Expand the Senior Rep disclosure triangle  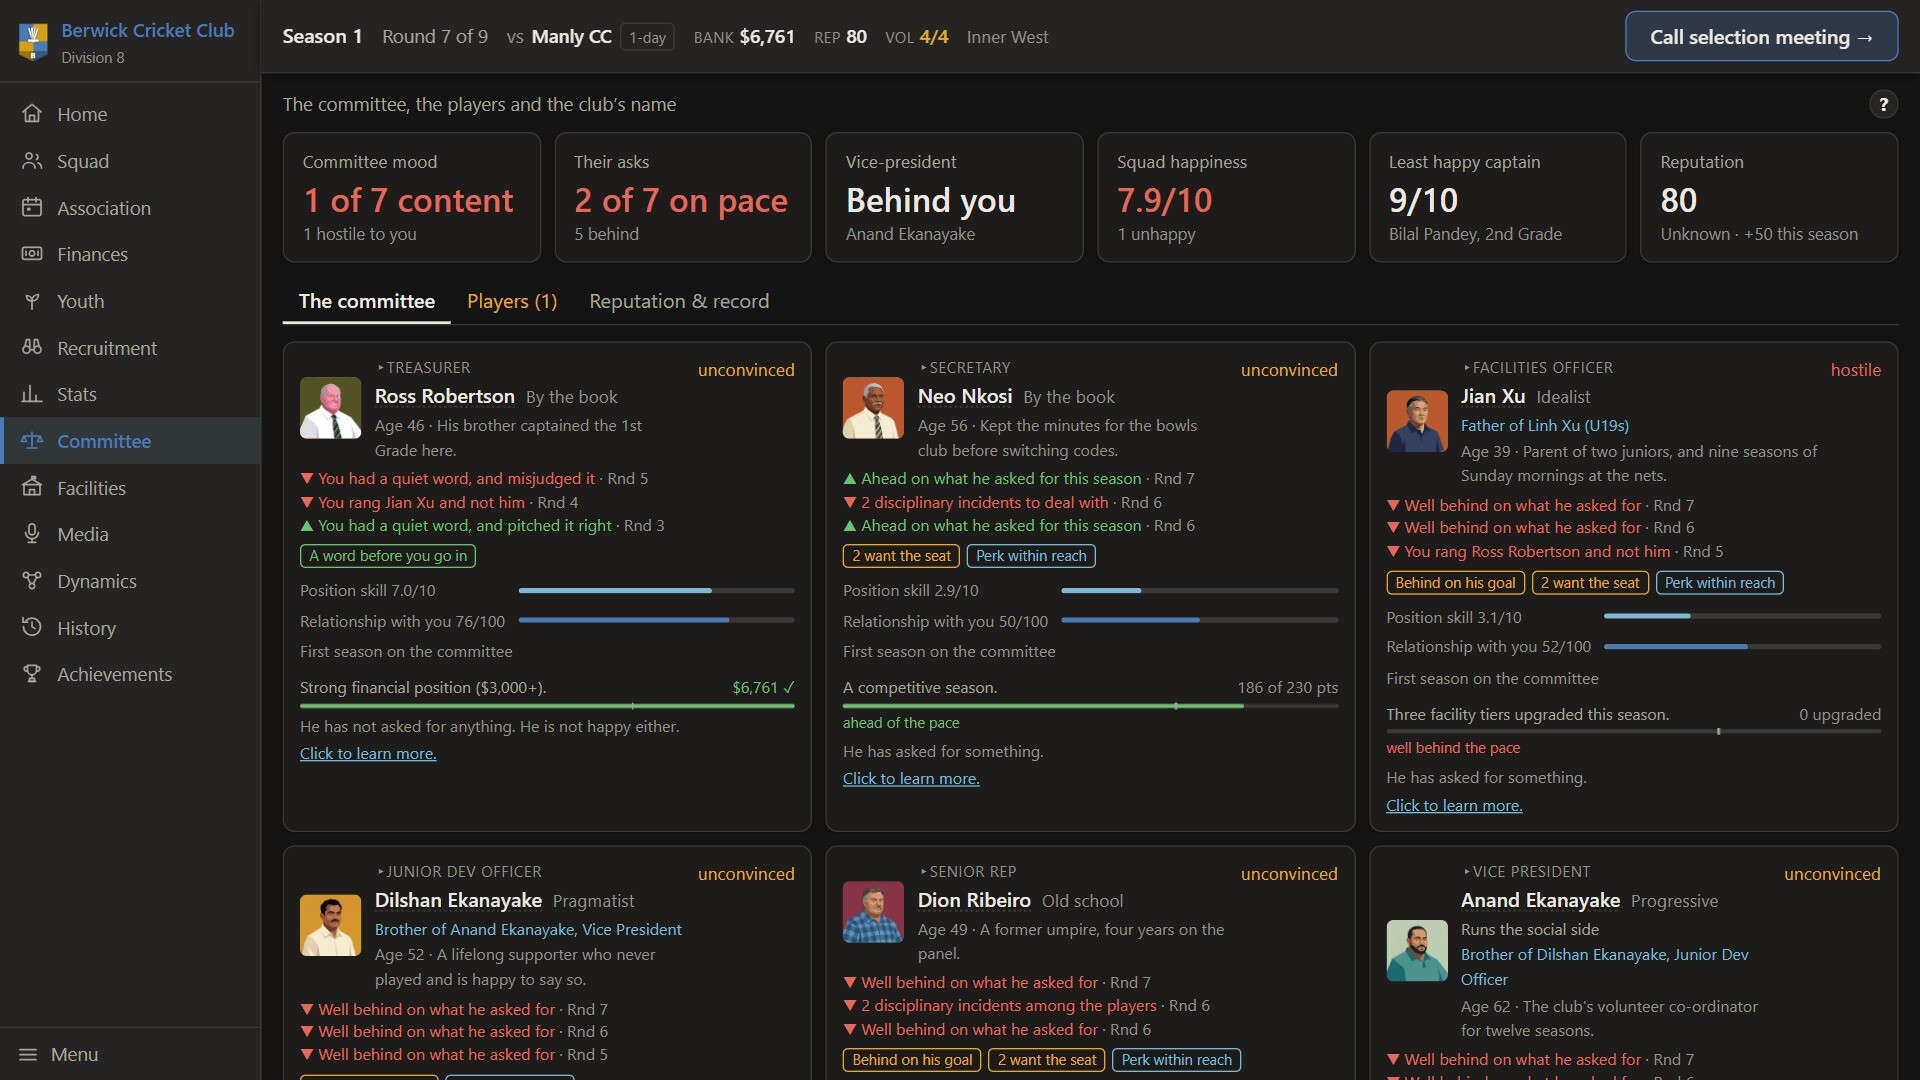[x=923, y=872]
